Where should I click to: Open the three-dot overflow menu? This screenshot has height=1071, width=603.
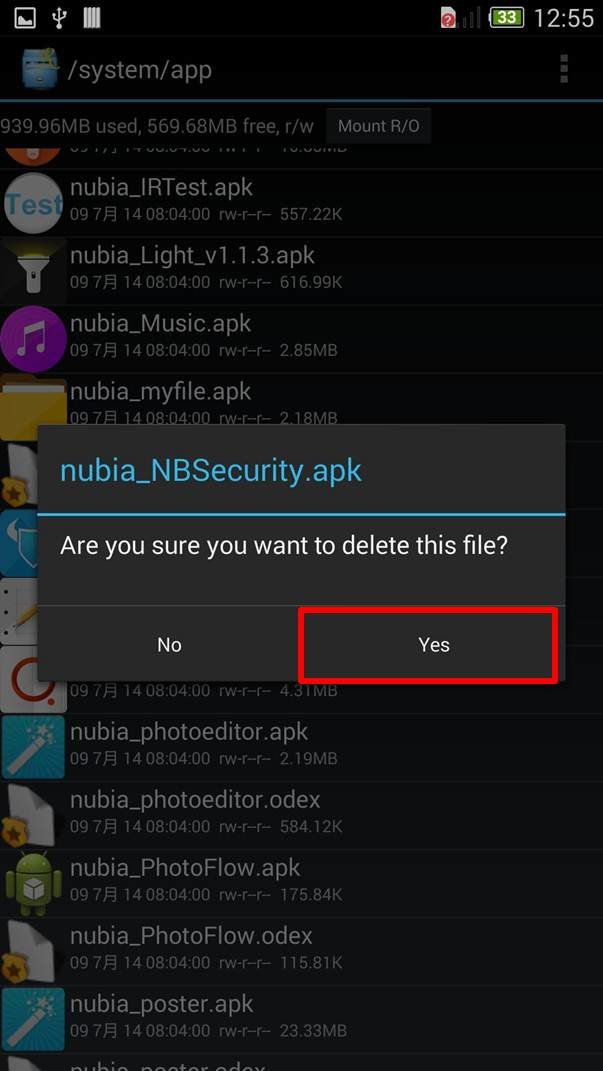(563, 69)
